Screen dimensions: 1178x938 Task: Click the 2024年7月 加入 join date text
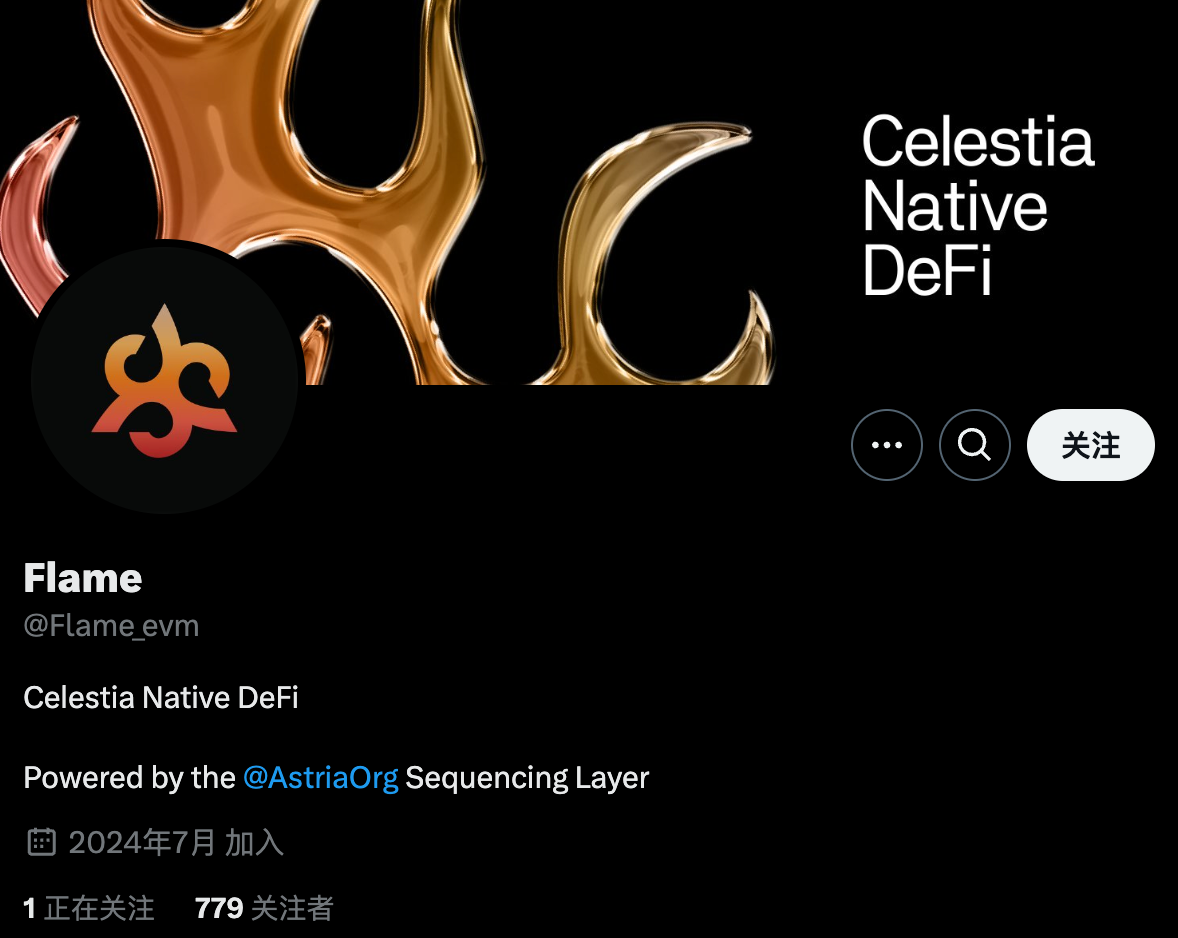click(176, 843)
